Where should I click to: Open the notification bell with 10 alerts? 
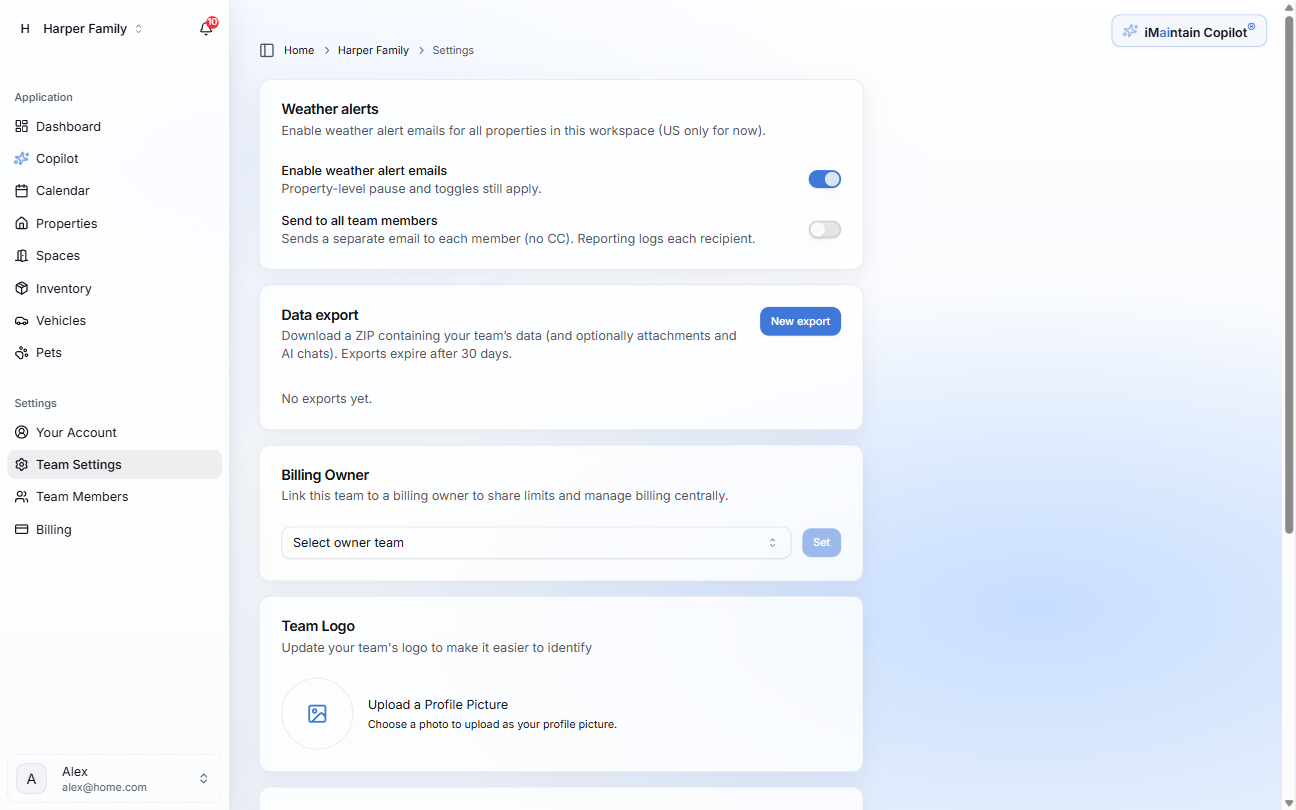pos(206,28)
